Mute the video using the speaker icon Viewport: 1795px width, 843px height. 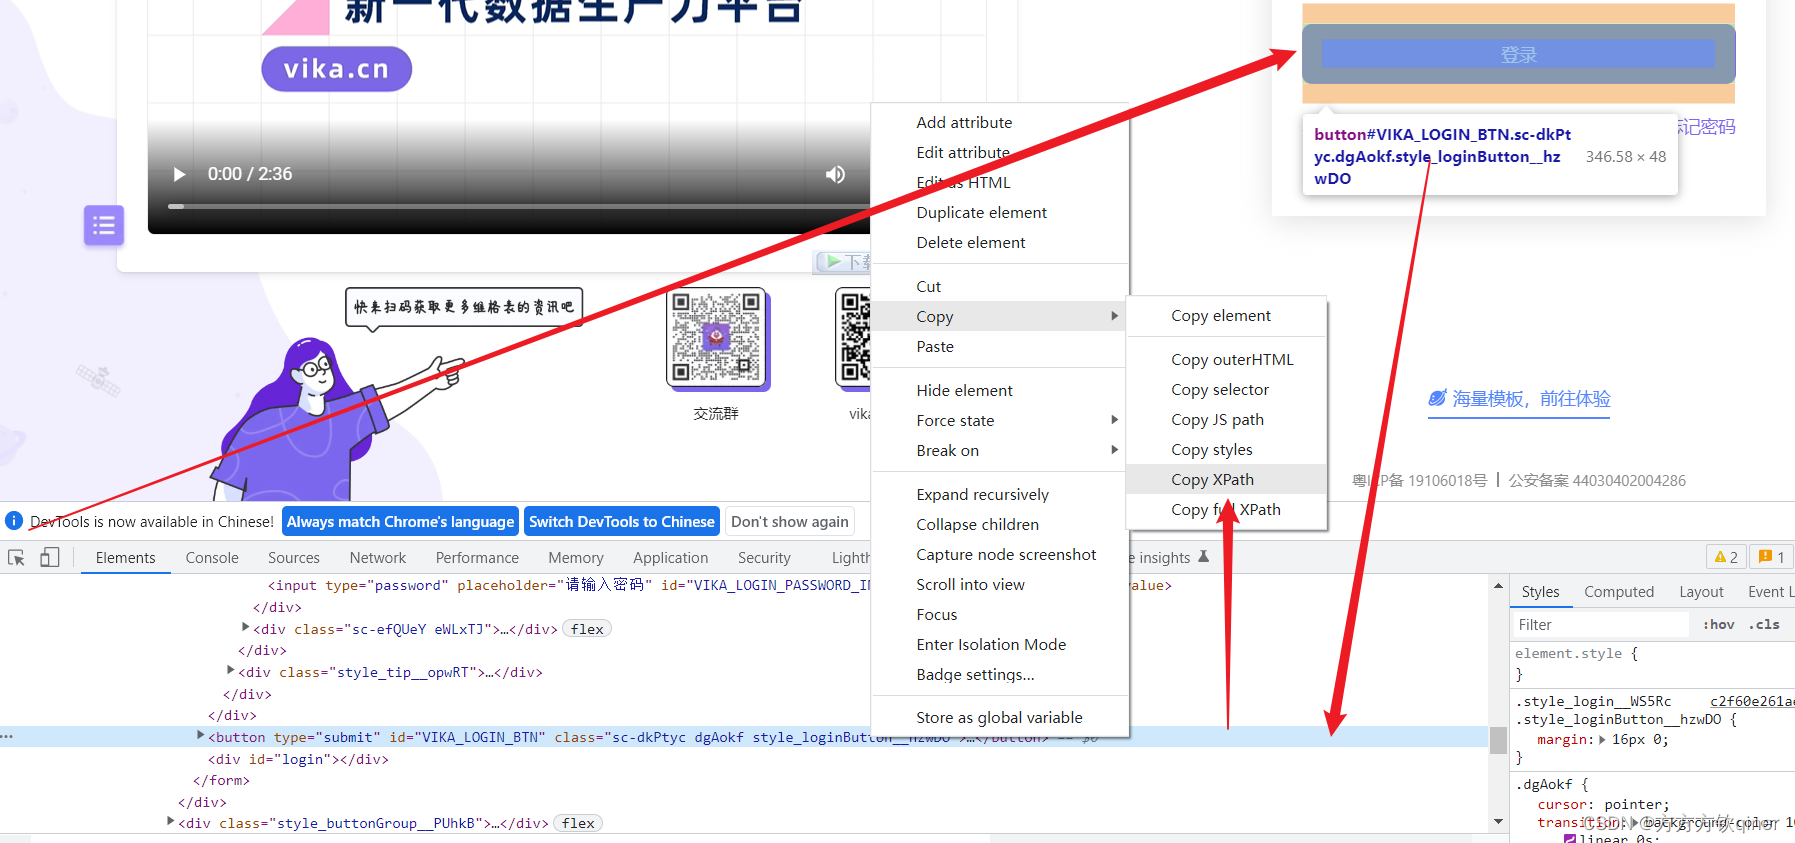click(835, 174)
